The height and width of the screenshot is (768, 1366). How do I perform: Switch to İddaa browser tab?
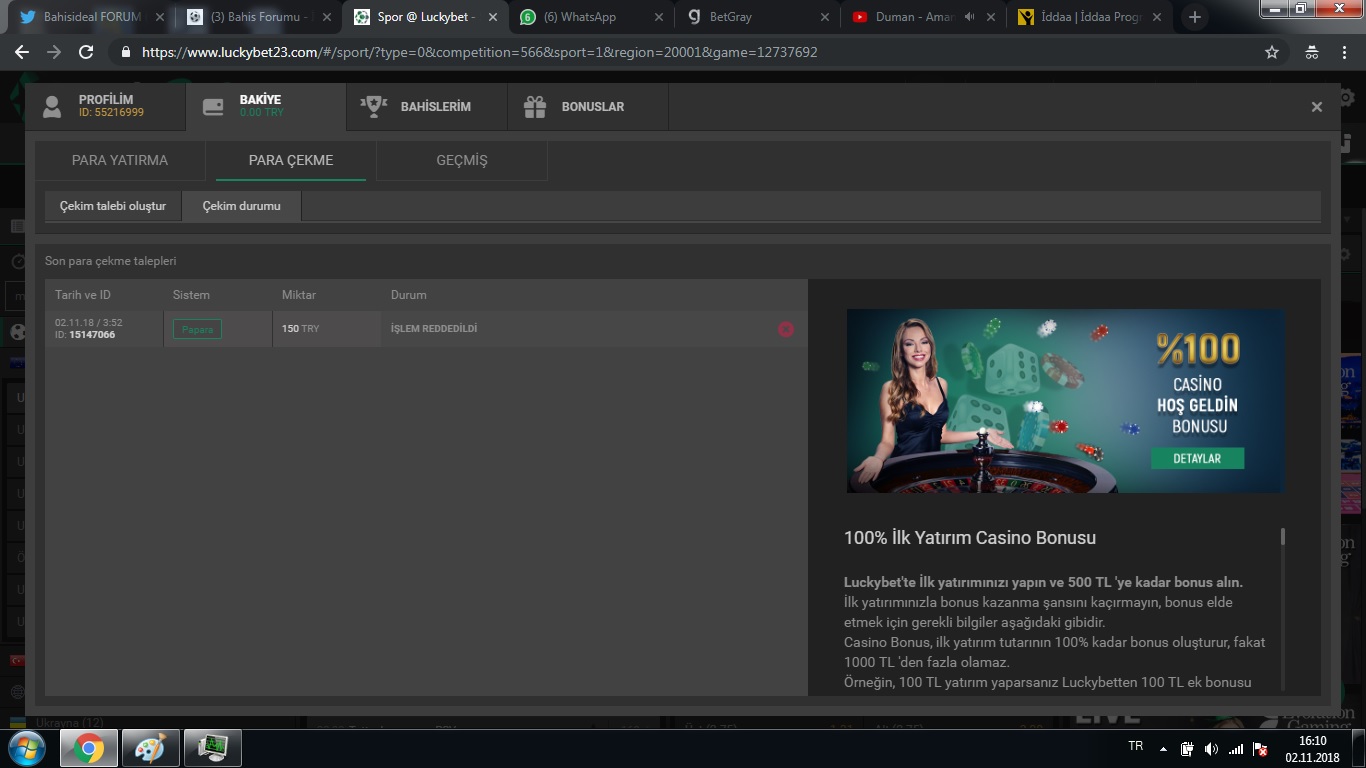1090,17
